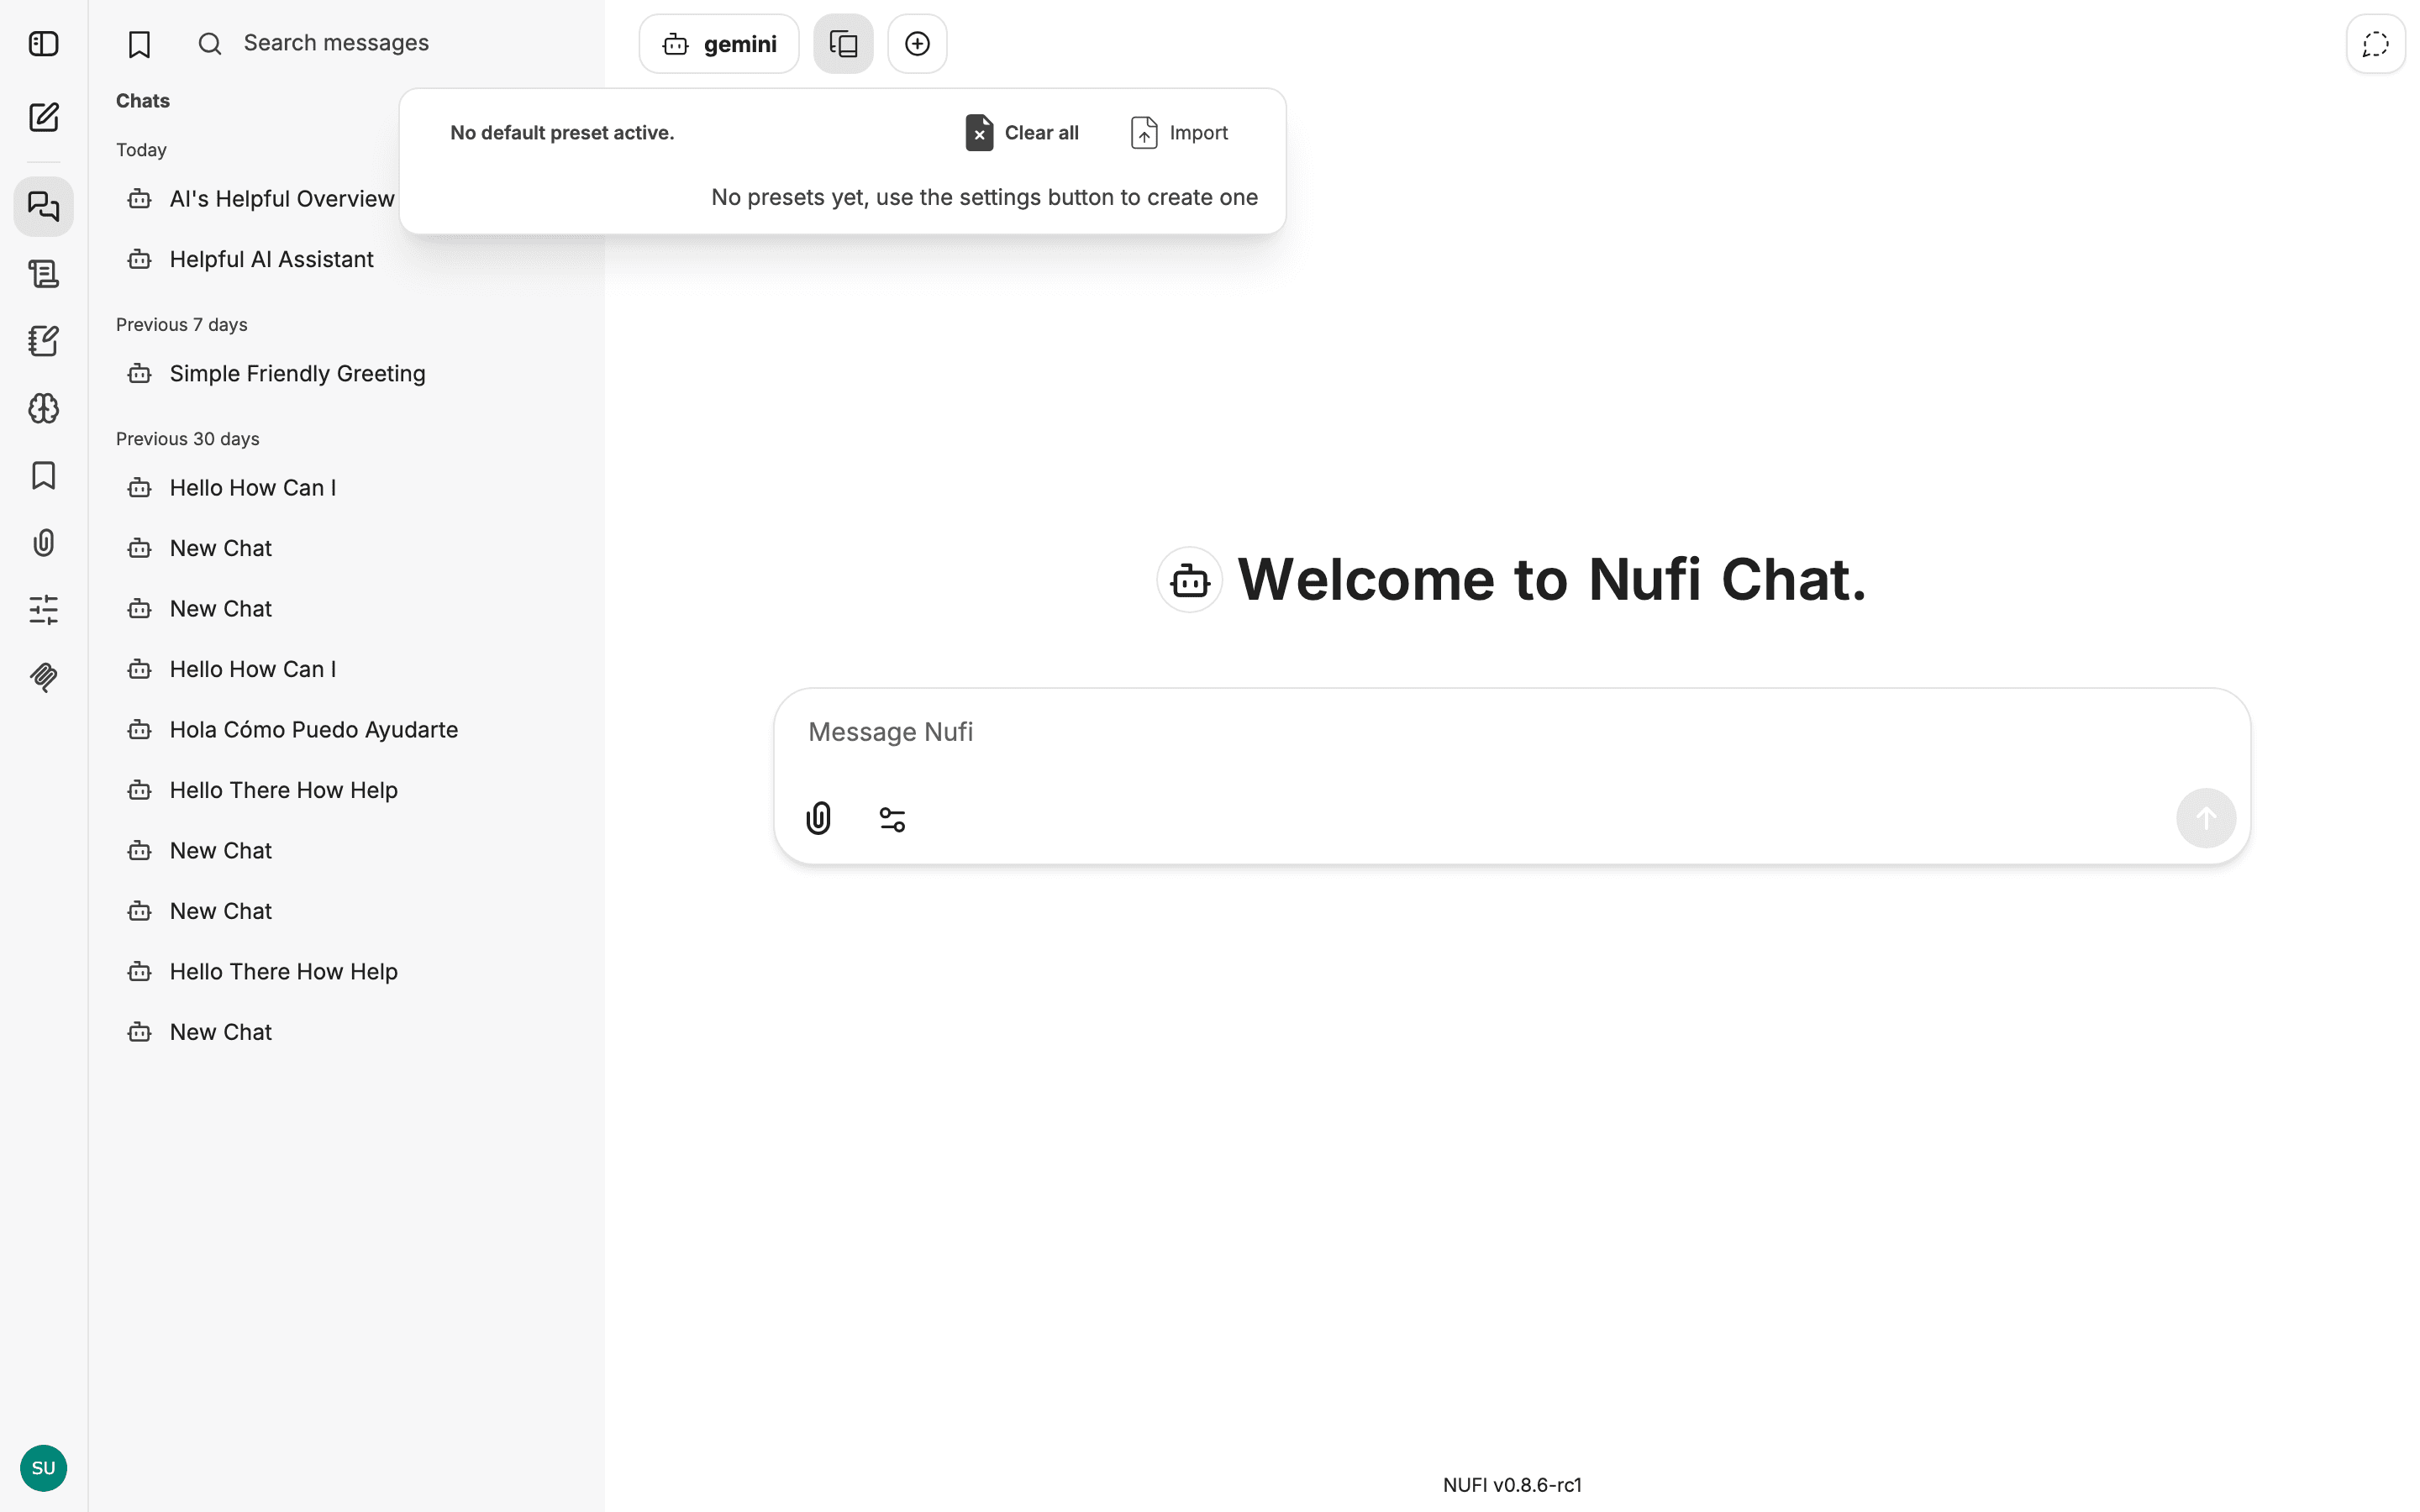Click the send arrow button

tap(2206, 819)
